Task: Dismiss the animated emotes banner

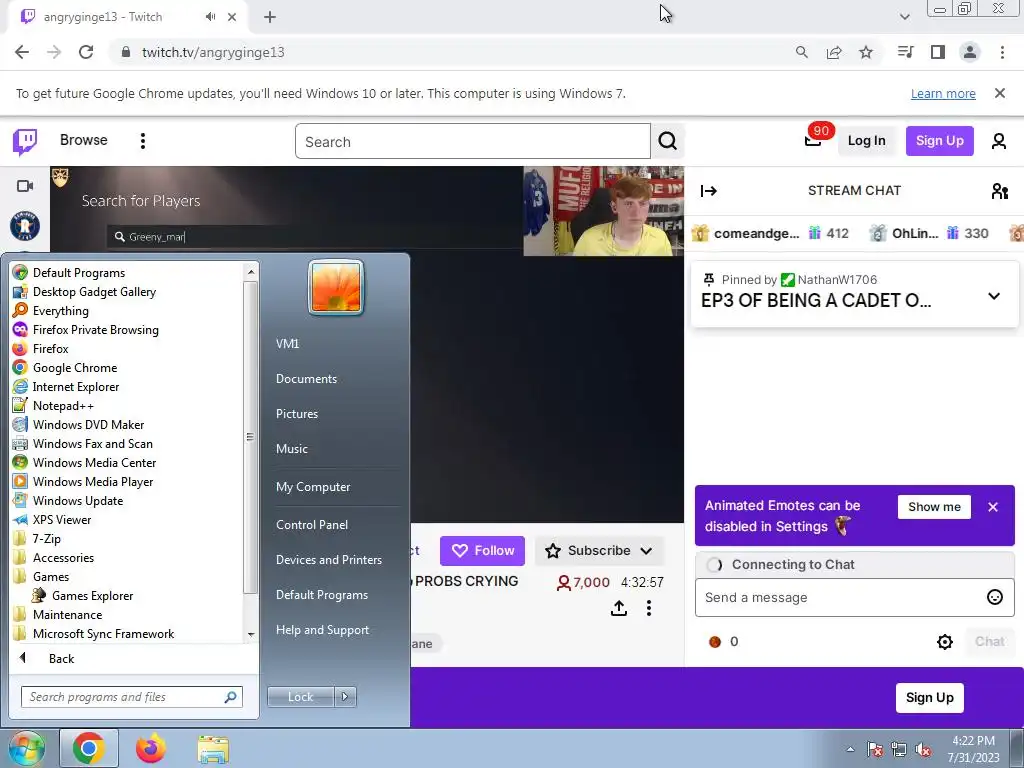Action: (993, 507)
